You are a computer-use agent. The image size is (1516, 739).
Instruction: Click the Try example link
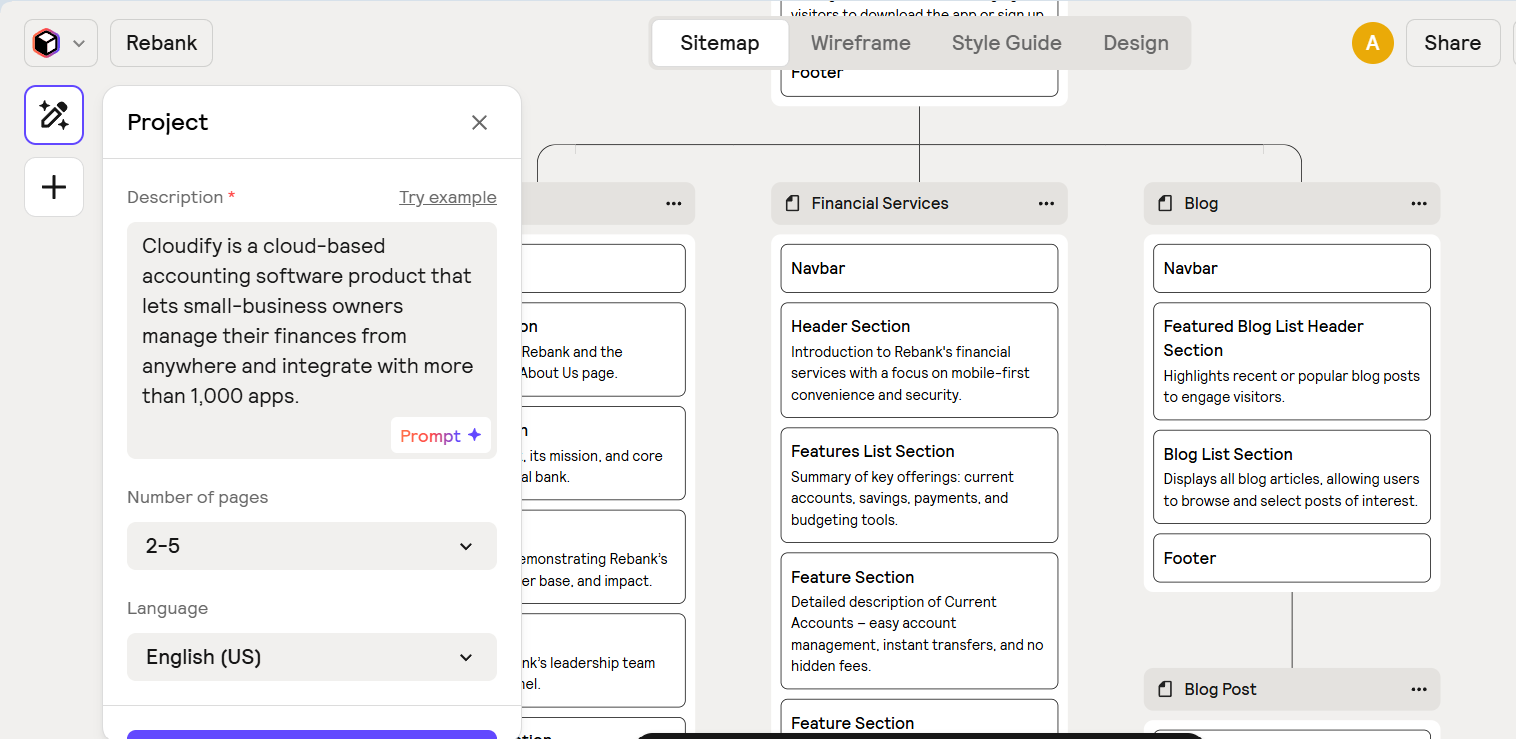(447, 197)
